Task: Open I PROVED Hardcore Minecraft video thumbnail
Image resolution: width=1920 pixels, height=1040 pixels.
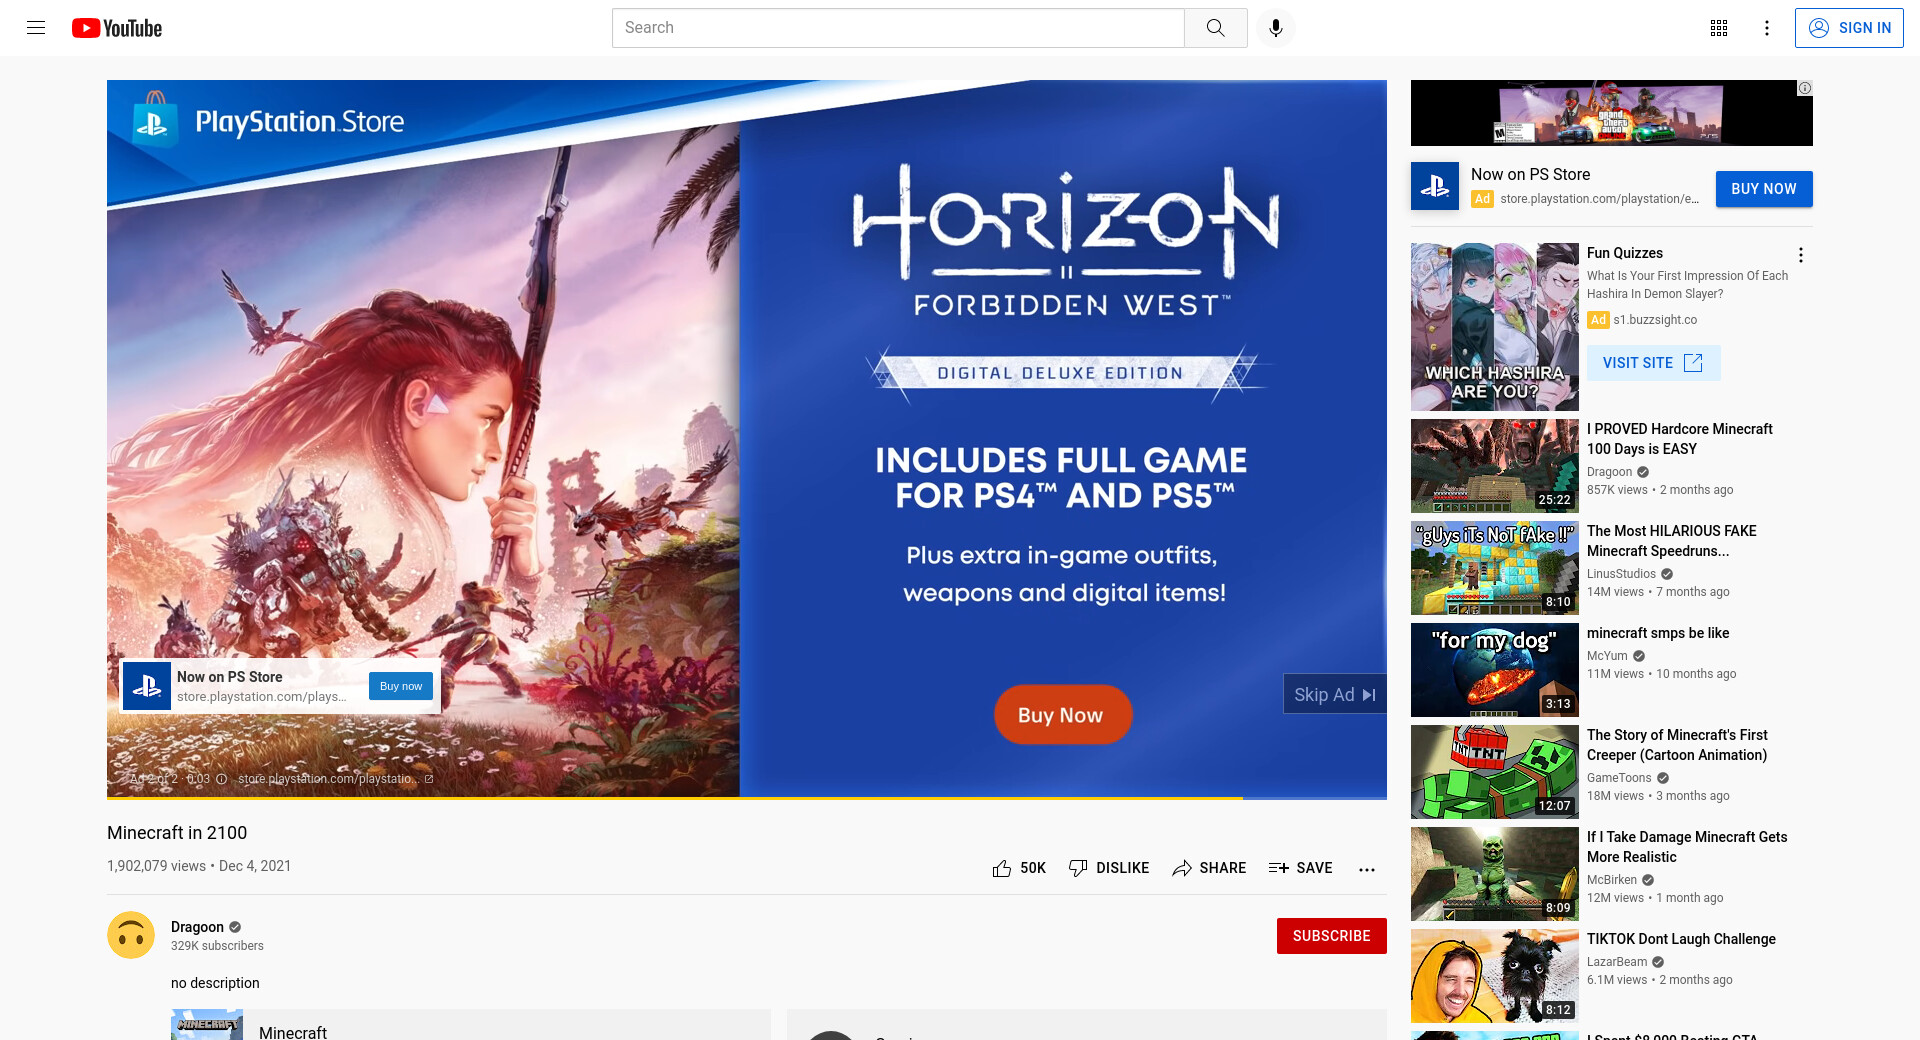Action: [1495, 466]
